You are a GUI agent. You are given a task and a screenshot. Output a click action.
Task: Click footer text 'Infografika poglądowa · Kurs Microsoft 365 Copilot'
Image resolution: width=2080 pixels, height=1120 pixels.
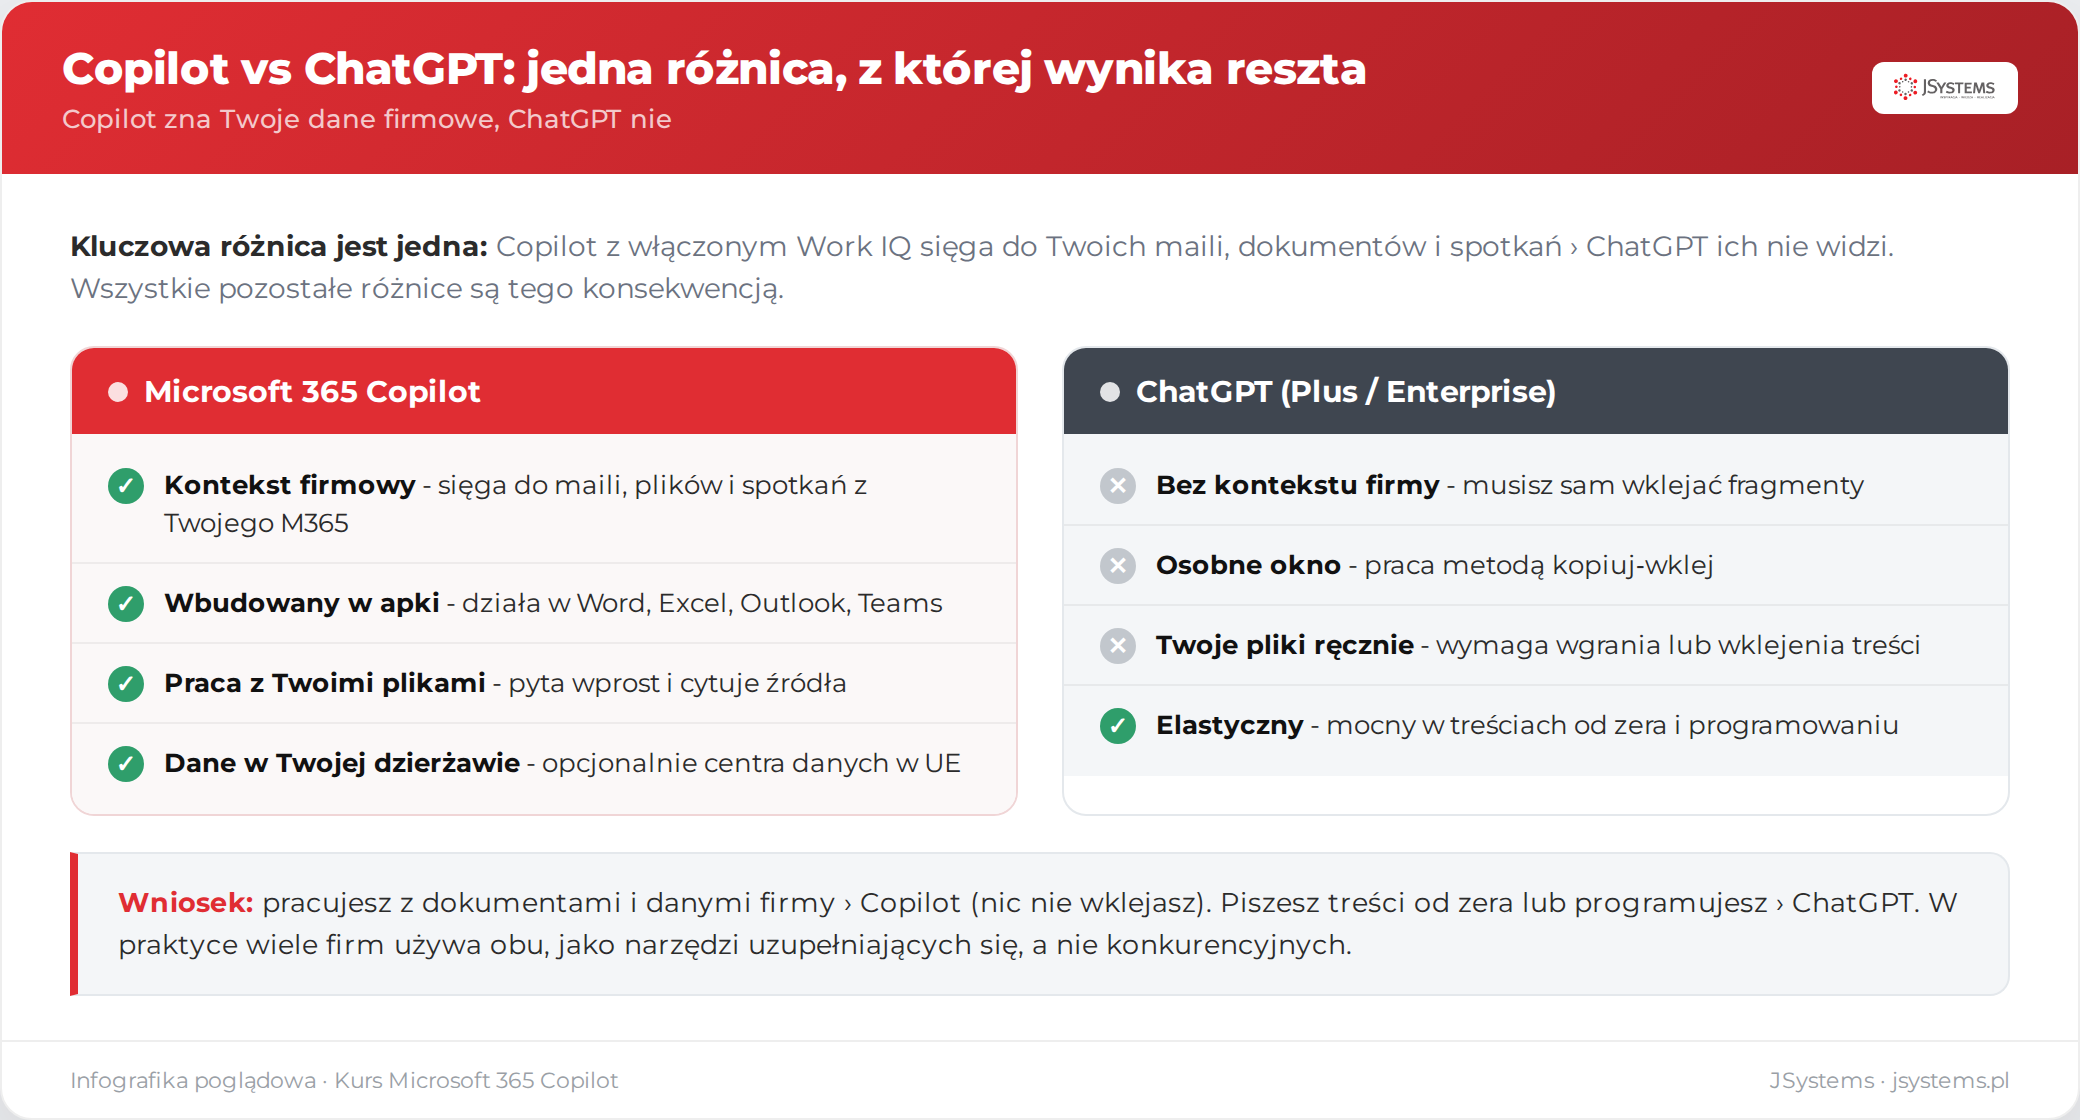(x=344, y=1080)
